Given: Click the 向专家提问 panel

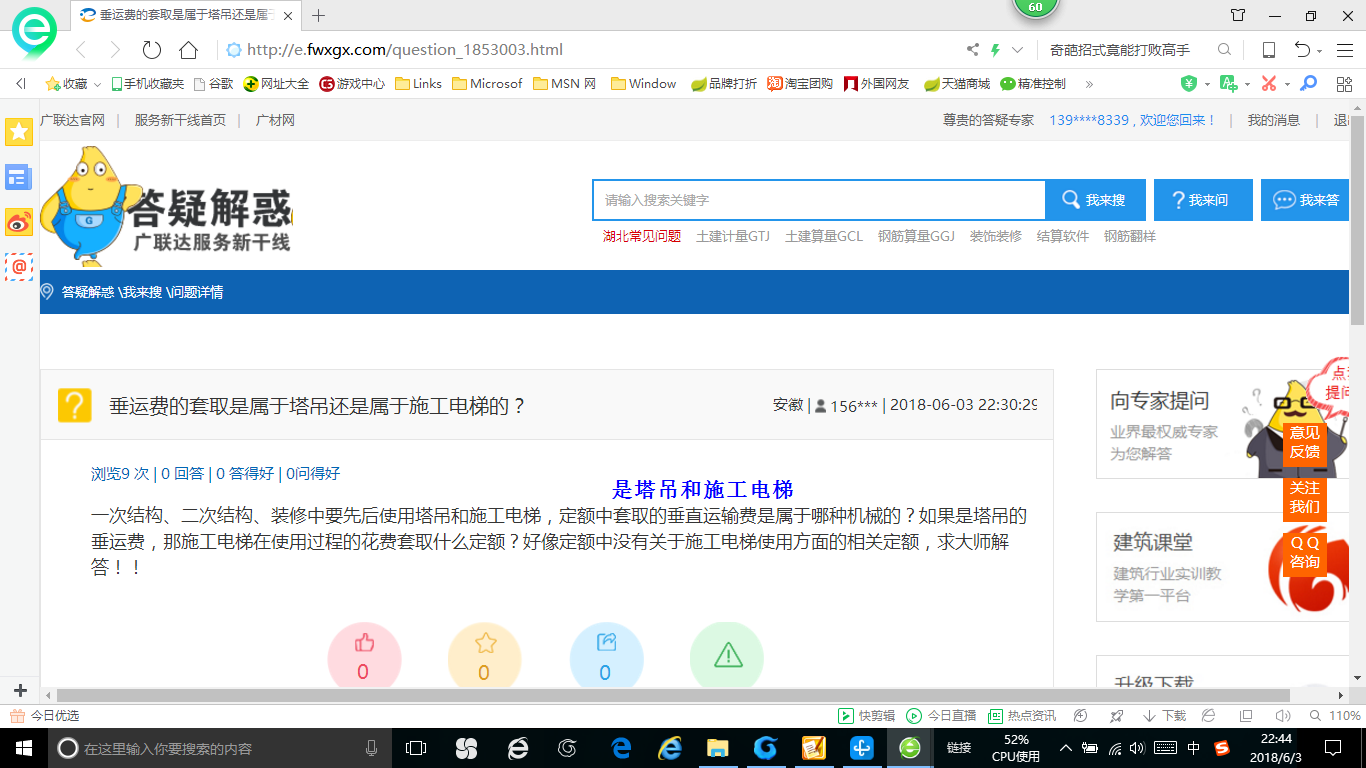Looking at the screenshot, I should click(x=1222, y=424).
